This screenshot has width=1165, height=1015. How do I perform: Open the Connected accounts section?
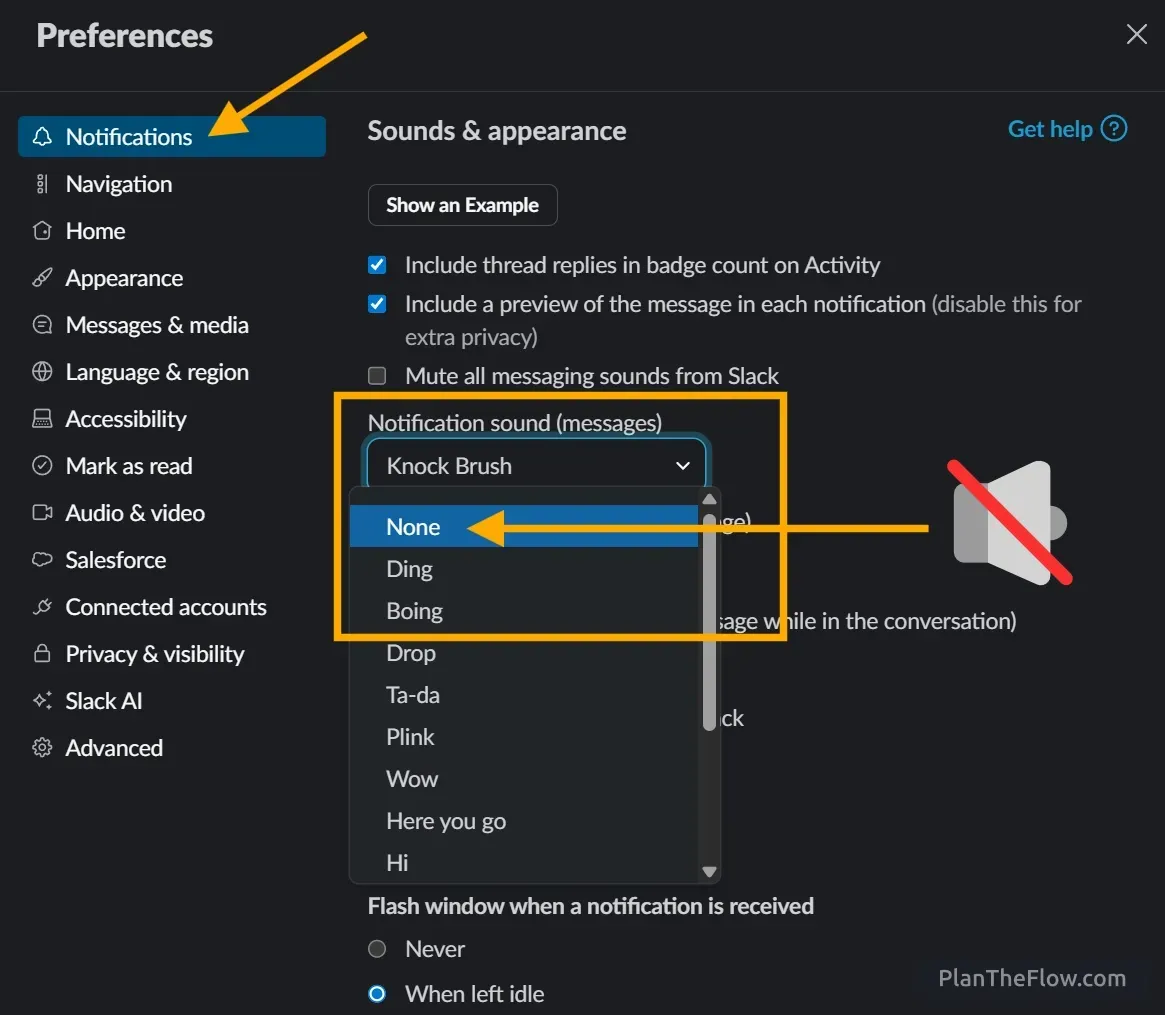click(165, 606)
